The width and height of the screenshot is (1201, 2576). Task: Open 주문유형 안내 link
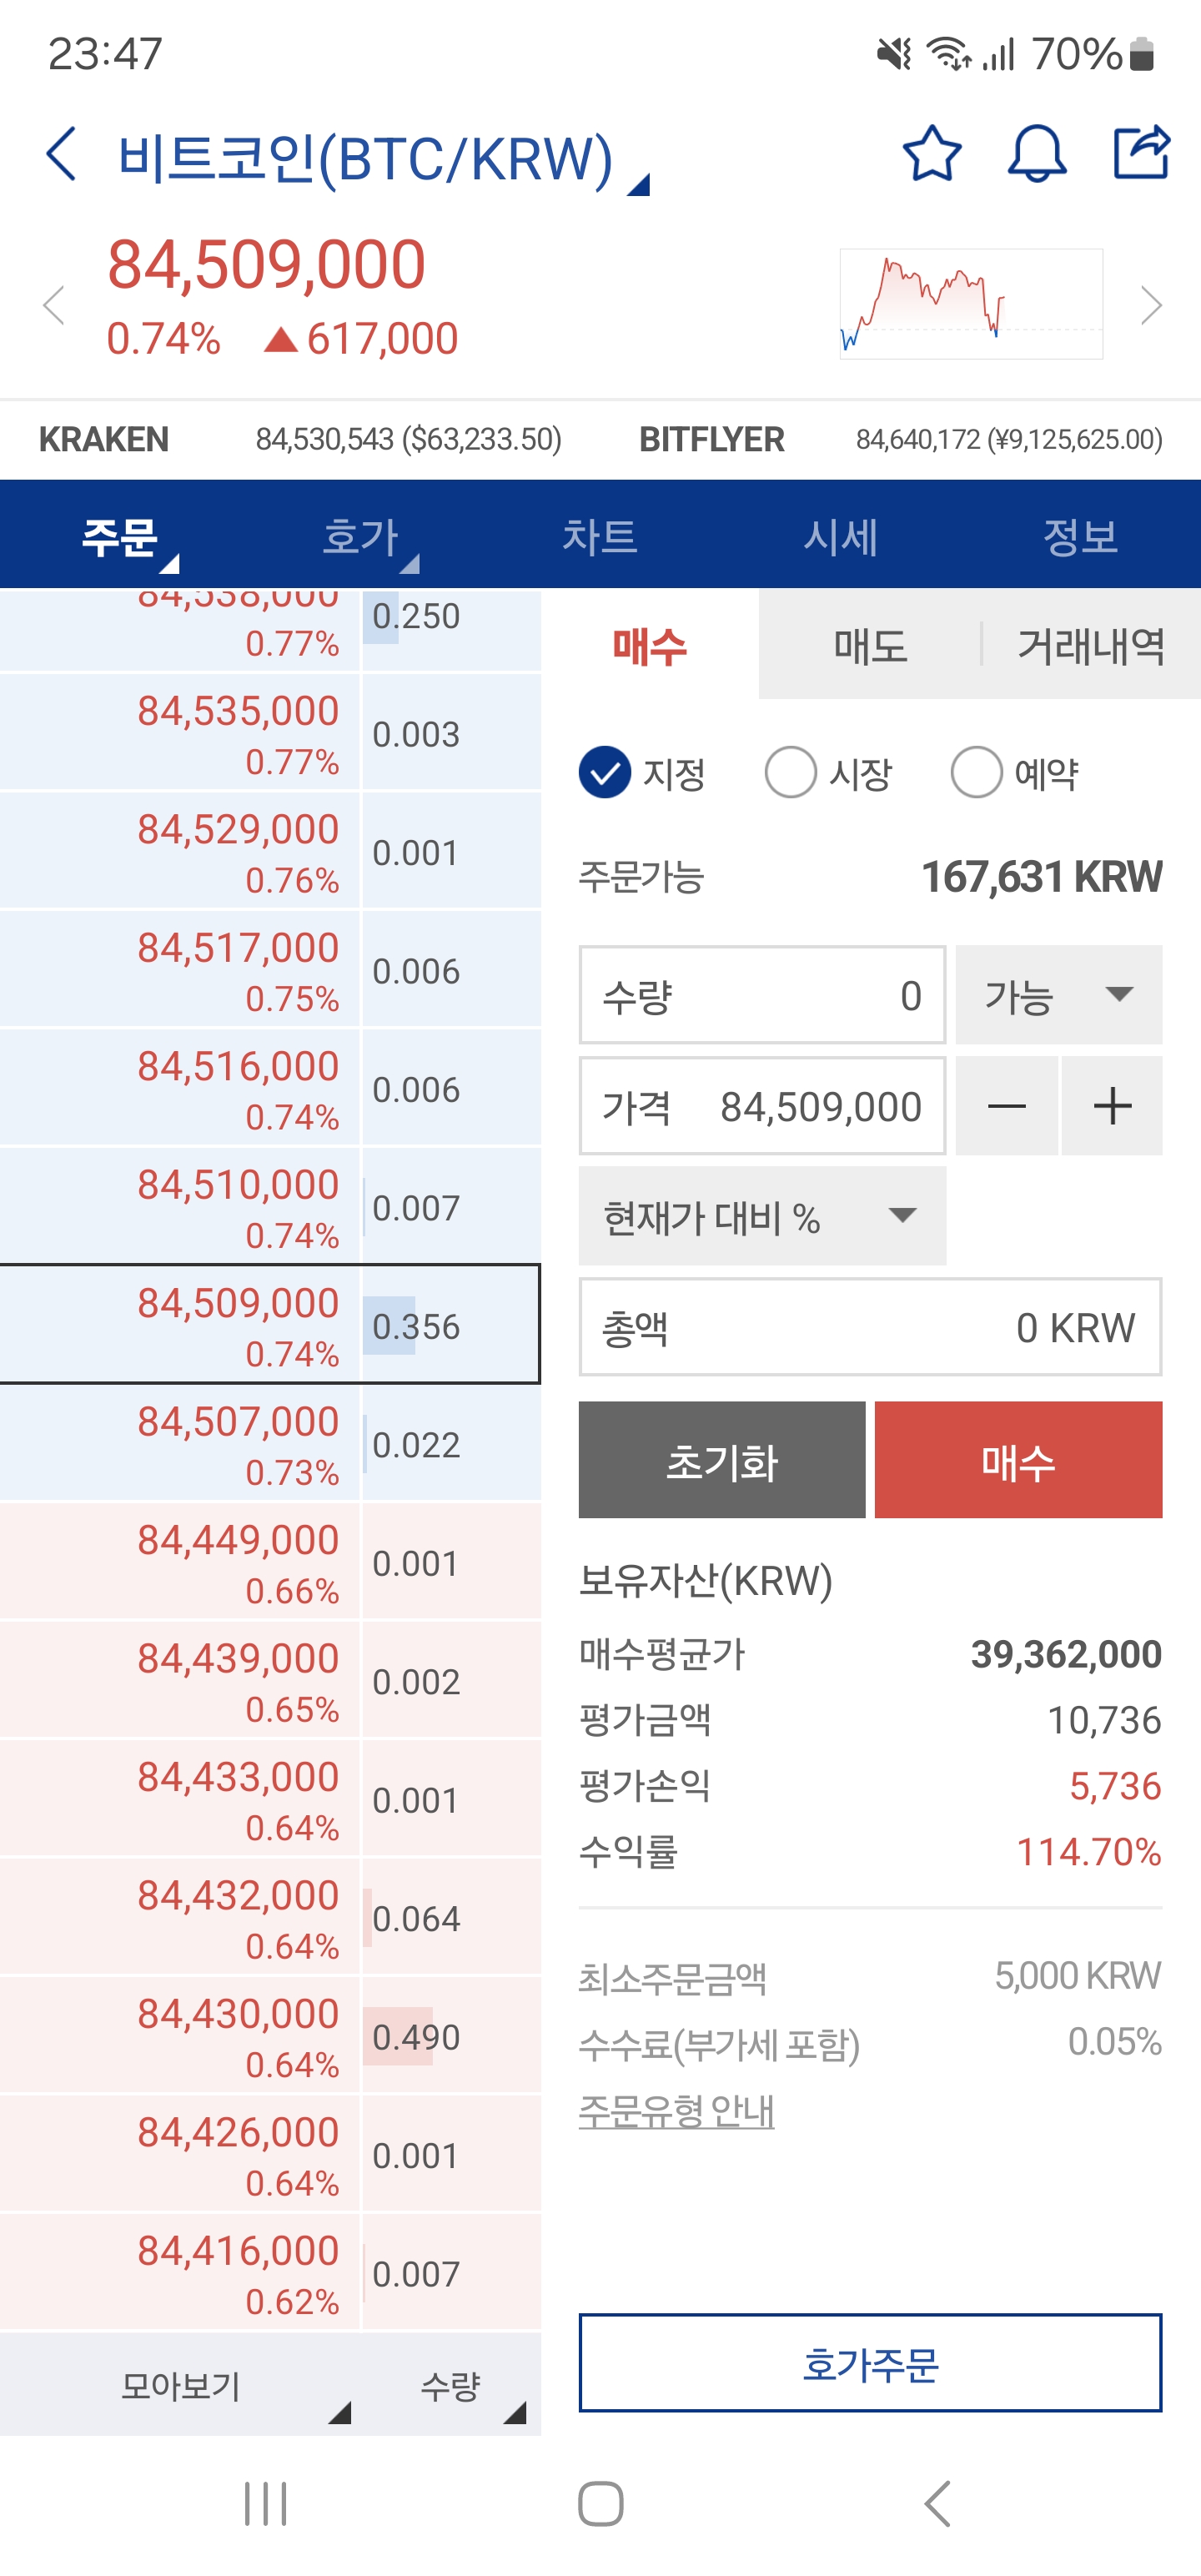(676, 2110)
